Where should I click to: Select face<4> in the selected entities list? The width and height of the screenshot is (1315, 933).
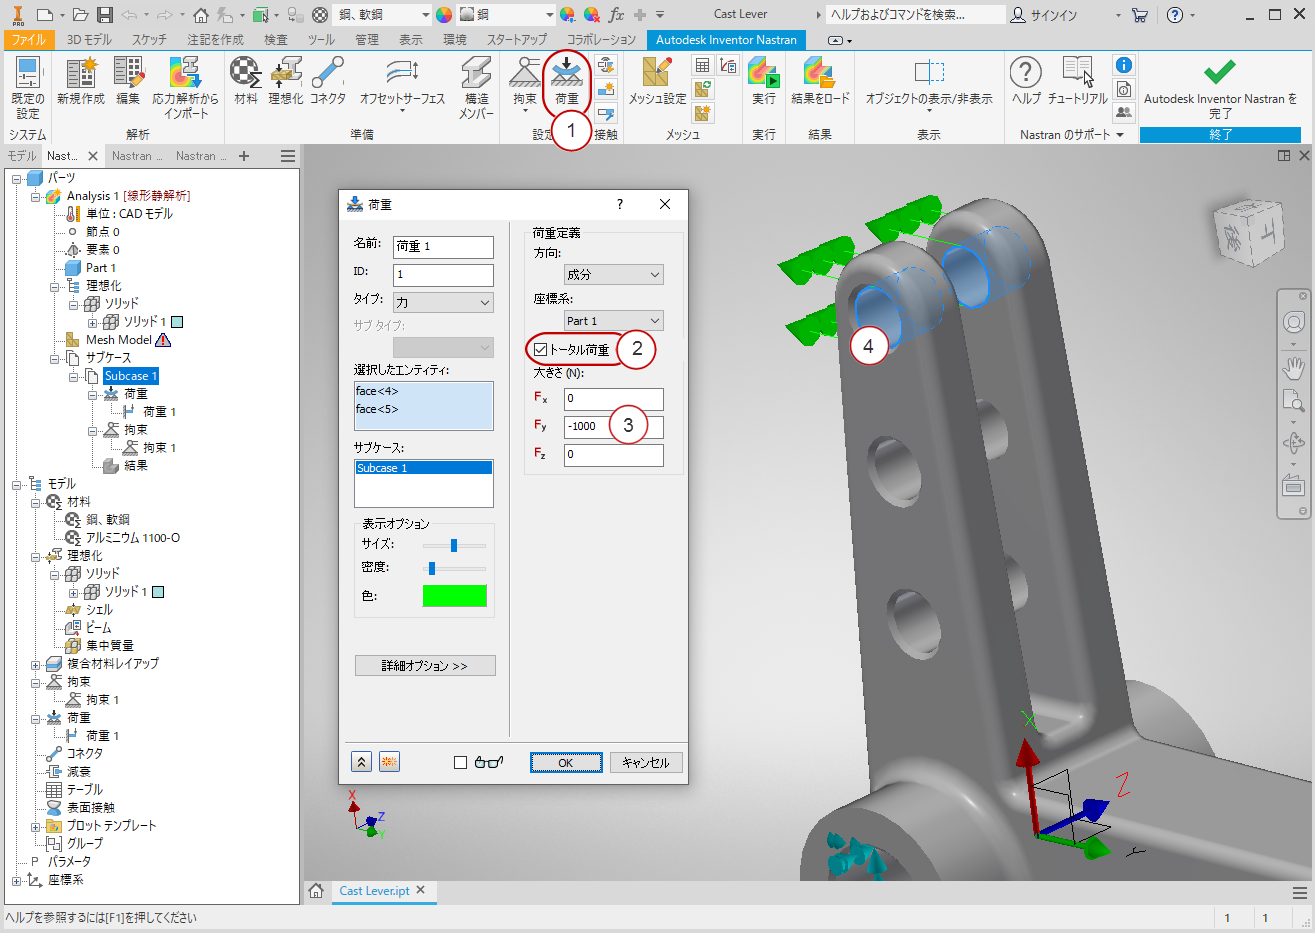[377, 391]
